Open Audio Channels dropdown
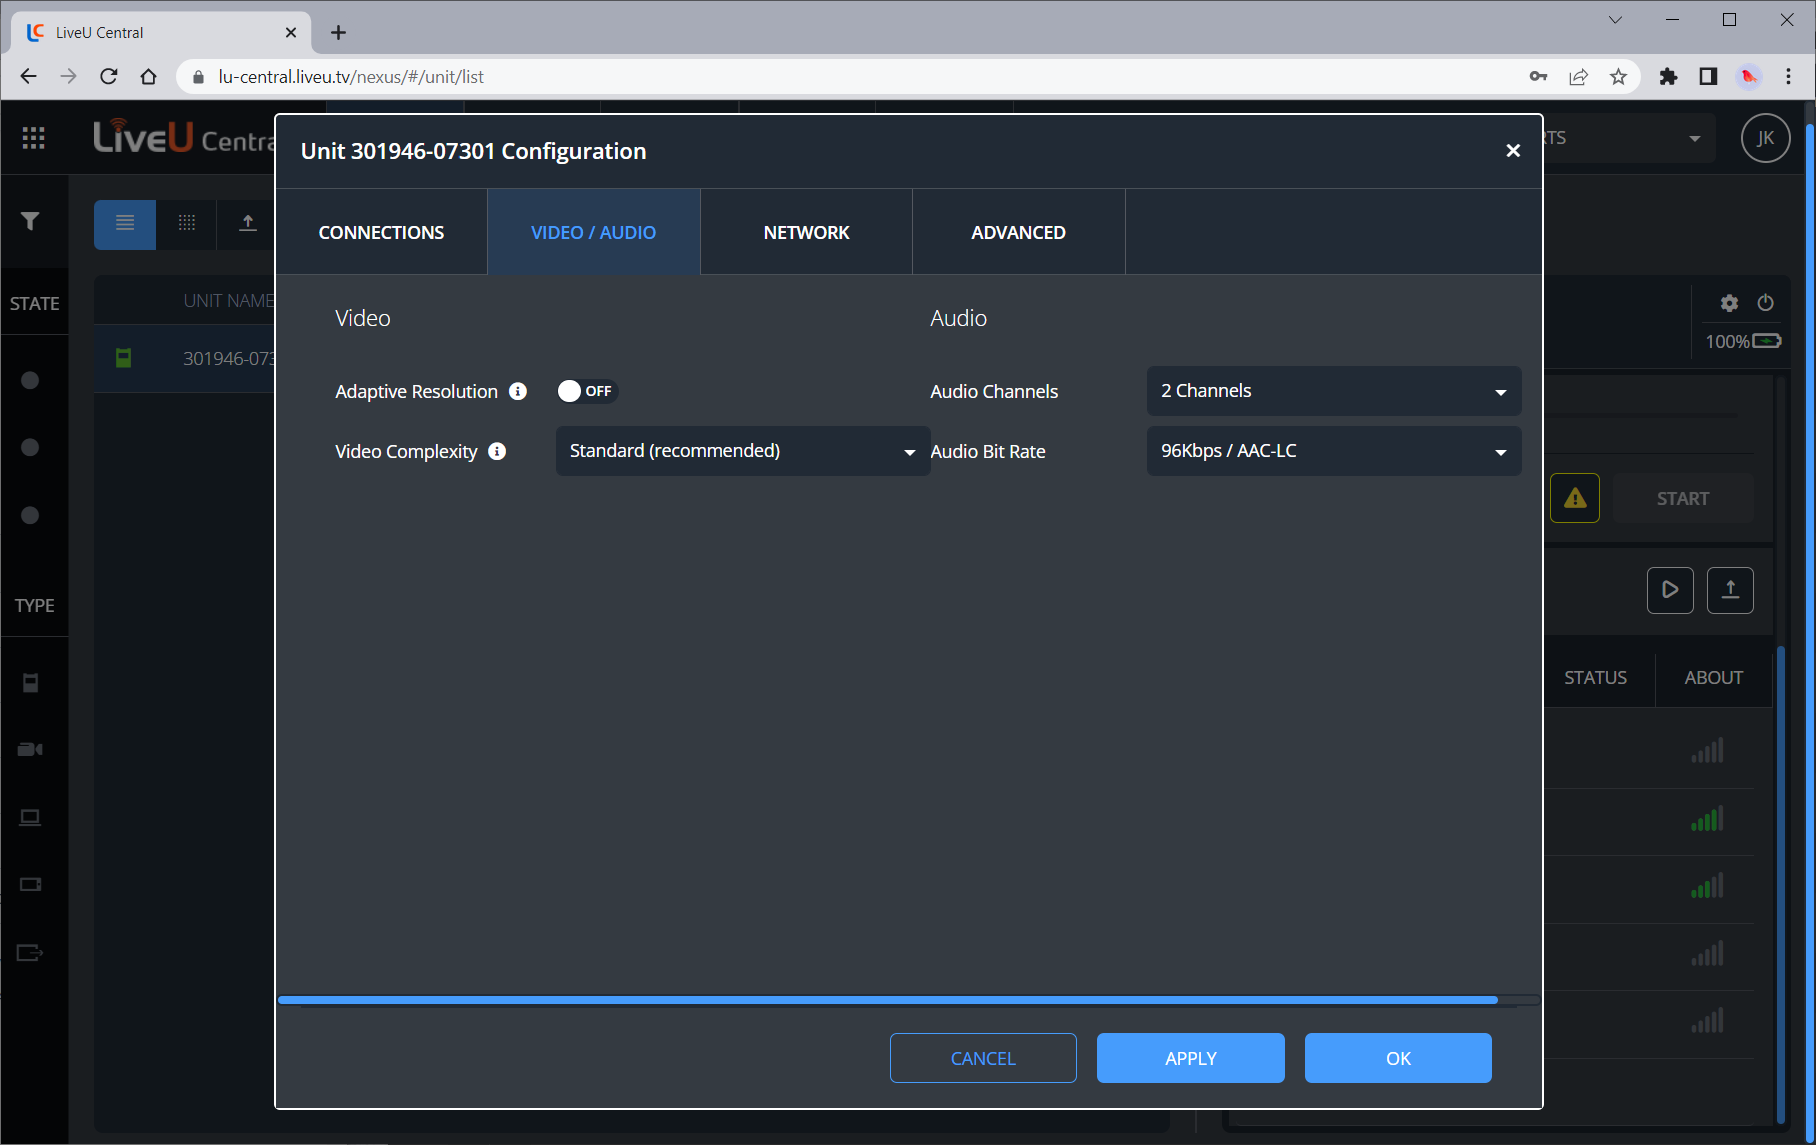This screenshot has height=1145, width=1816. click(1334, 391)
